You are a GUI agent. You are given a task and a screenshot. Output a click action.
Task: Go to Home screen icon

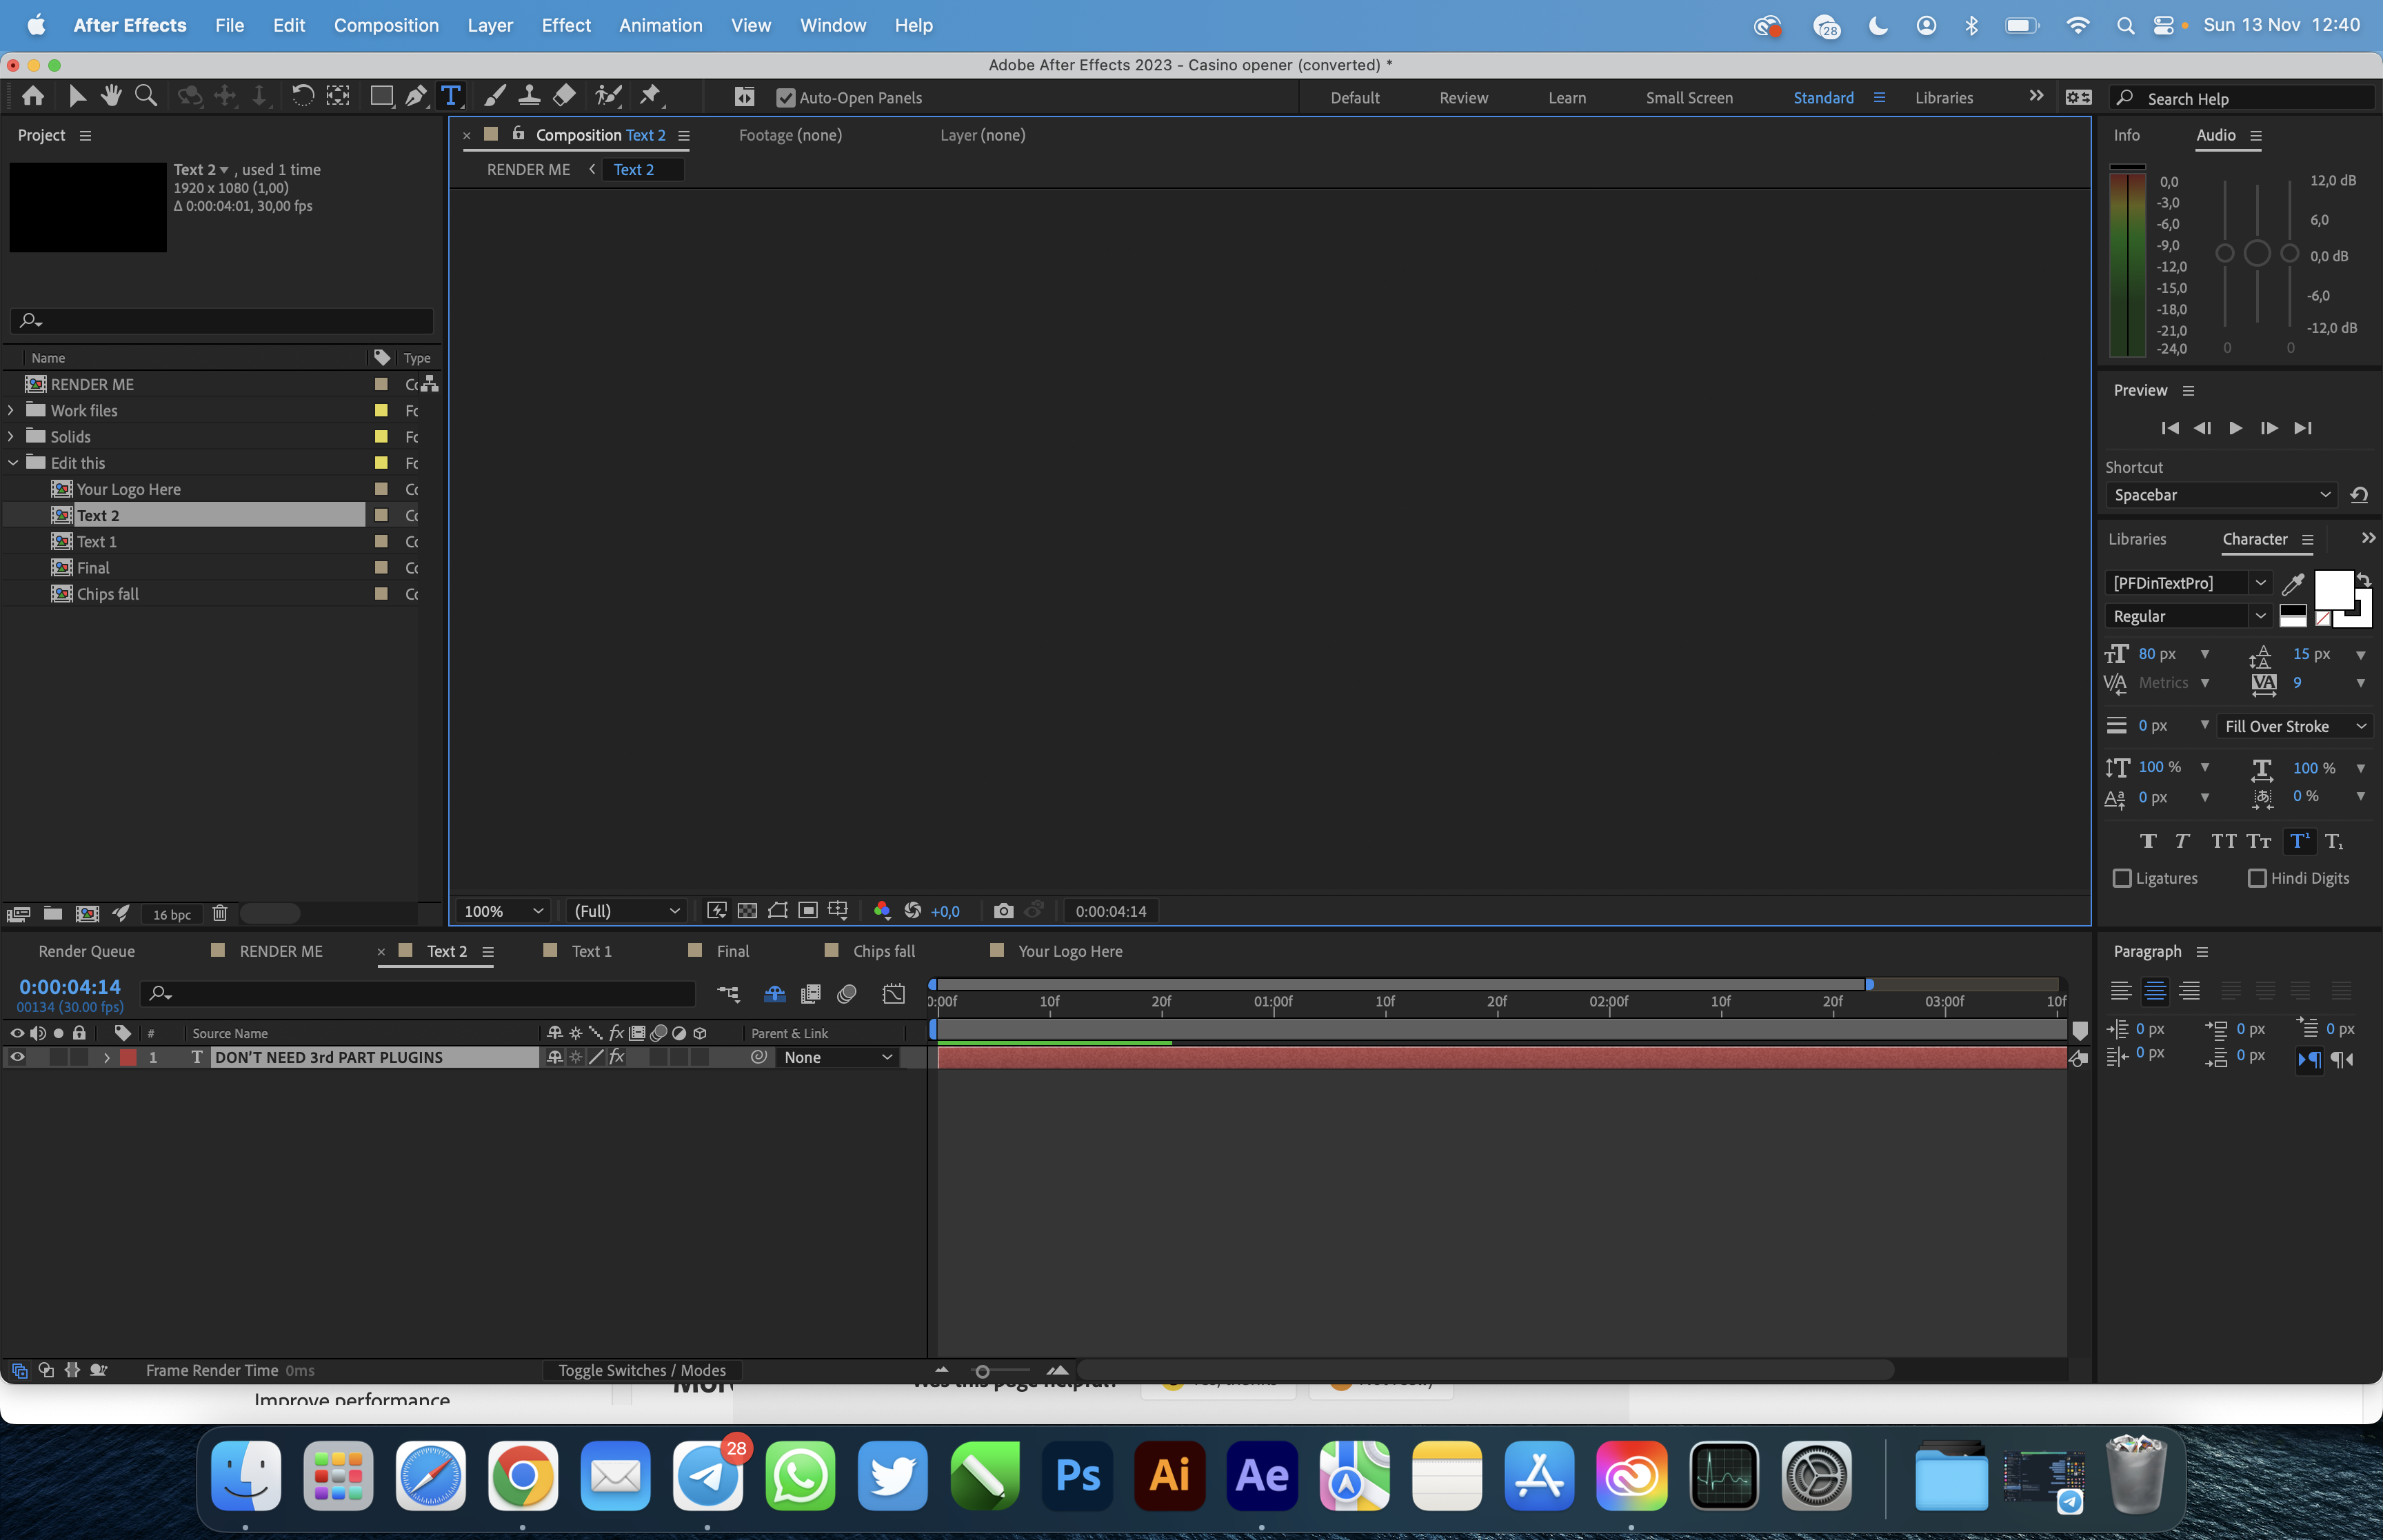33,96
